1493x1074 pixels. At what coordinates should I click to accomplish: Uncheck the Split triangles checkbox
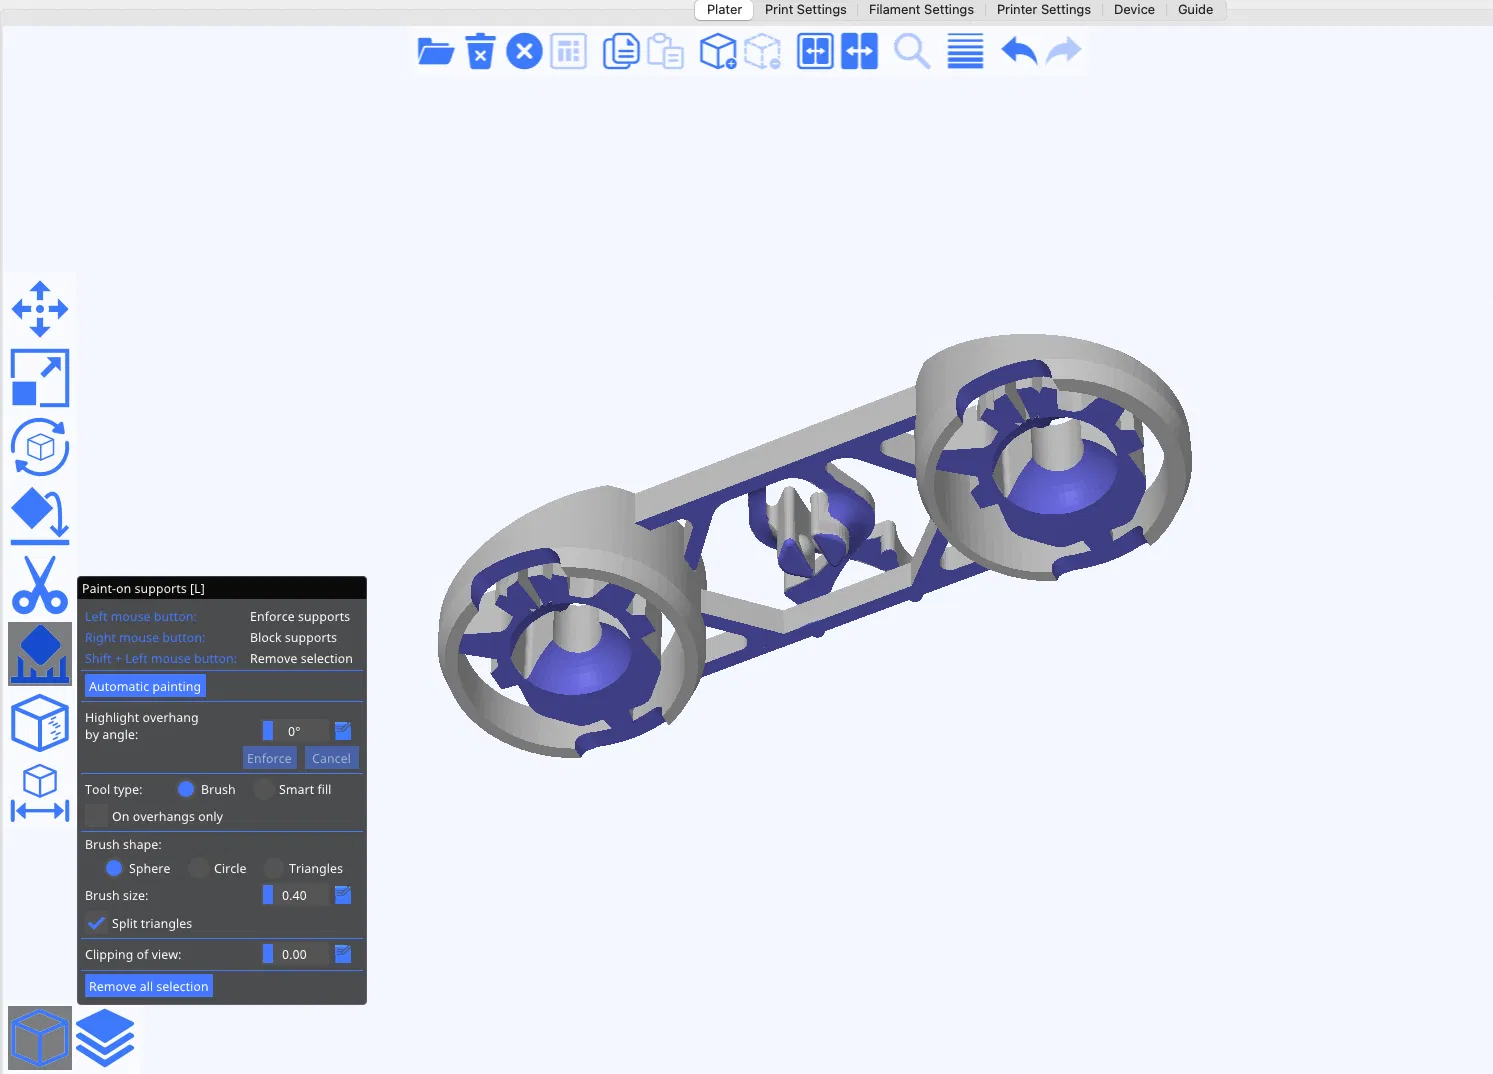point(97,923)
